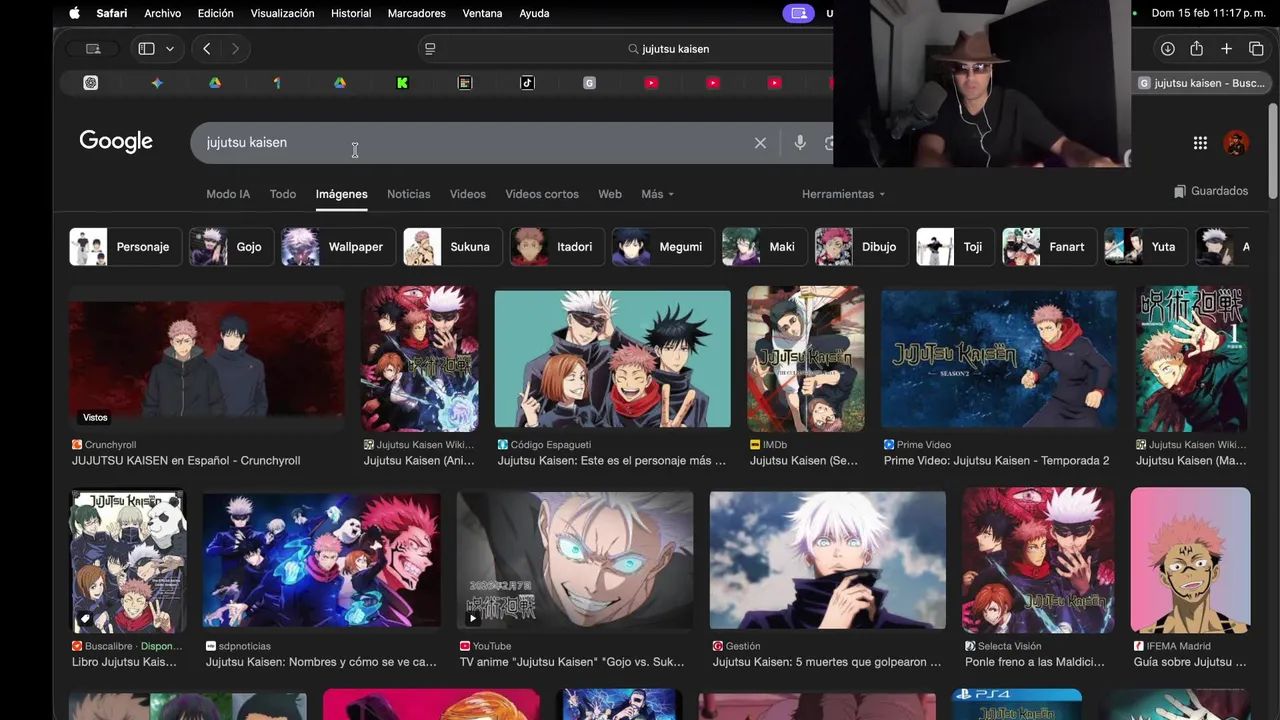The width and height of the screenshot is (1280, 720).
Task: Switch to the Noticias tab
Action: click(x=408, y=194)
